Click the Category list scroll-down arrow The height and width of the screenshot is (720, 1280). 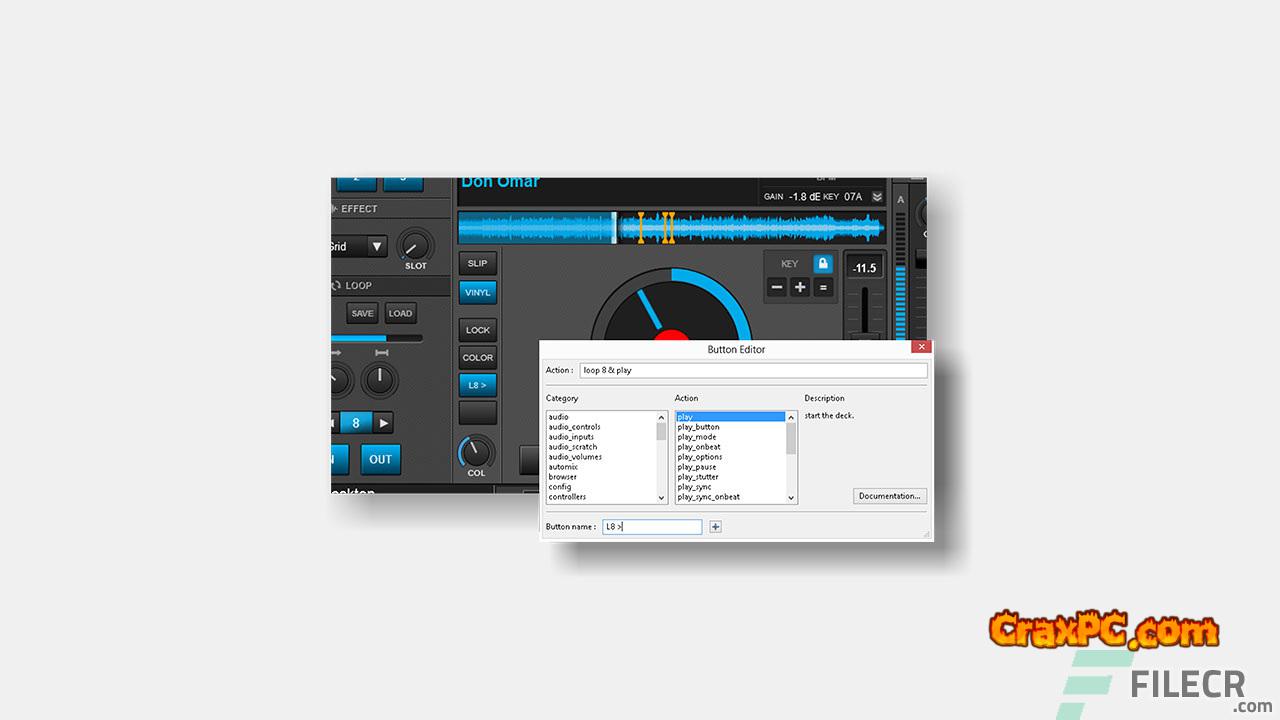(661, 497)
